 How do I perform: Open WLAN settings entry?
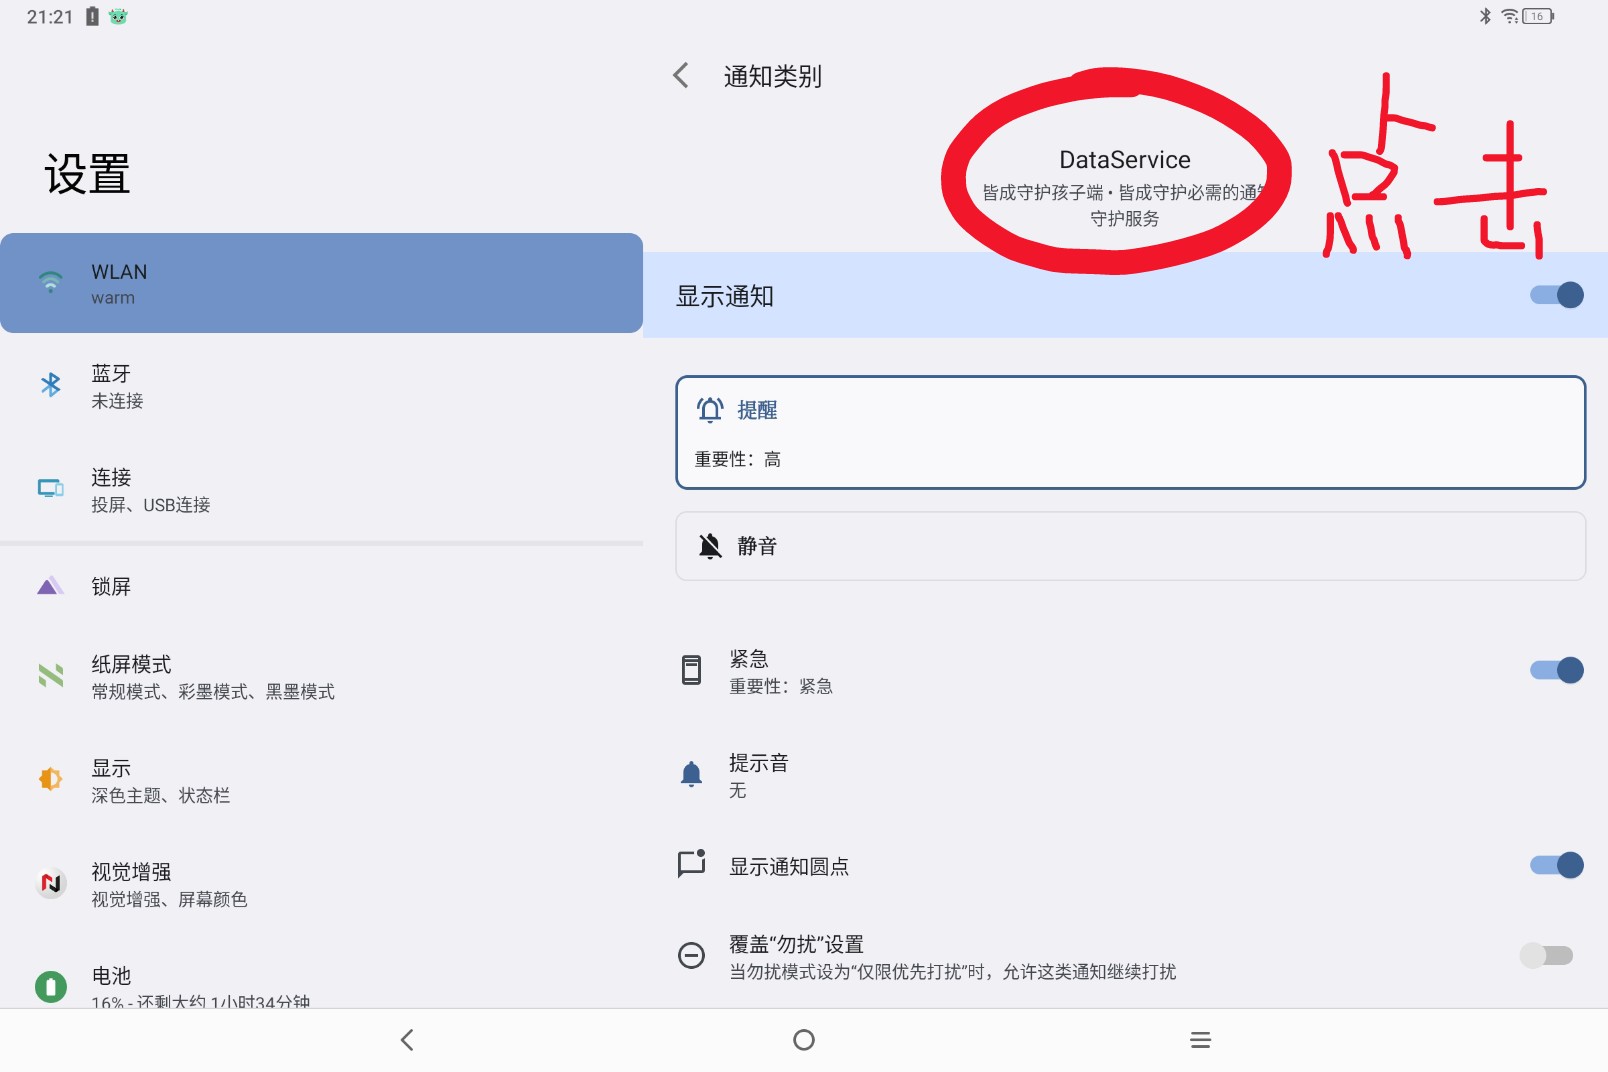coord(321,283)
